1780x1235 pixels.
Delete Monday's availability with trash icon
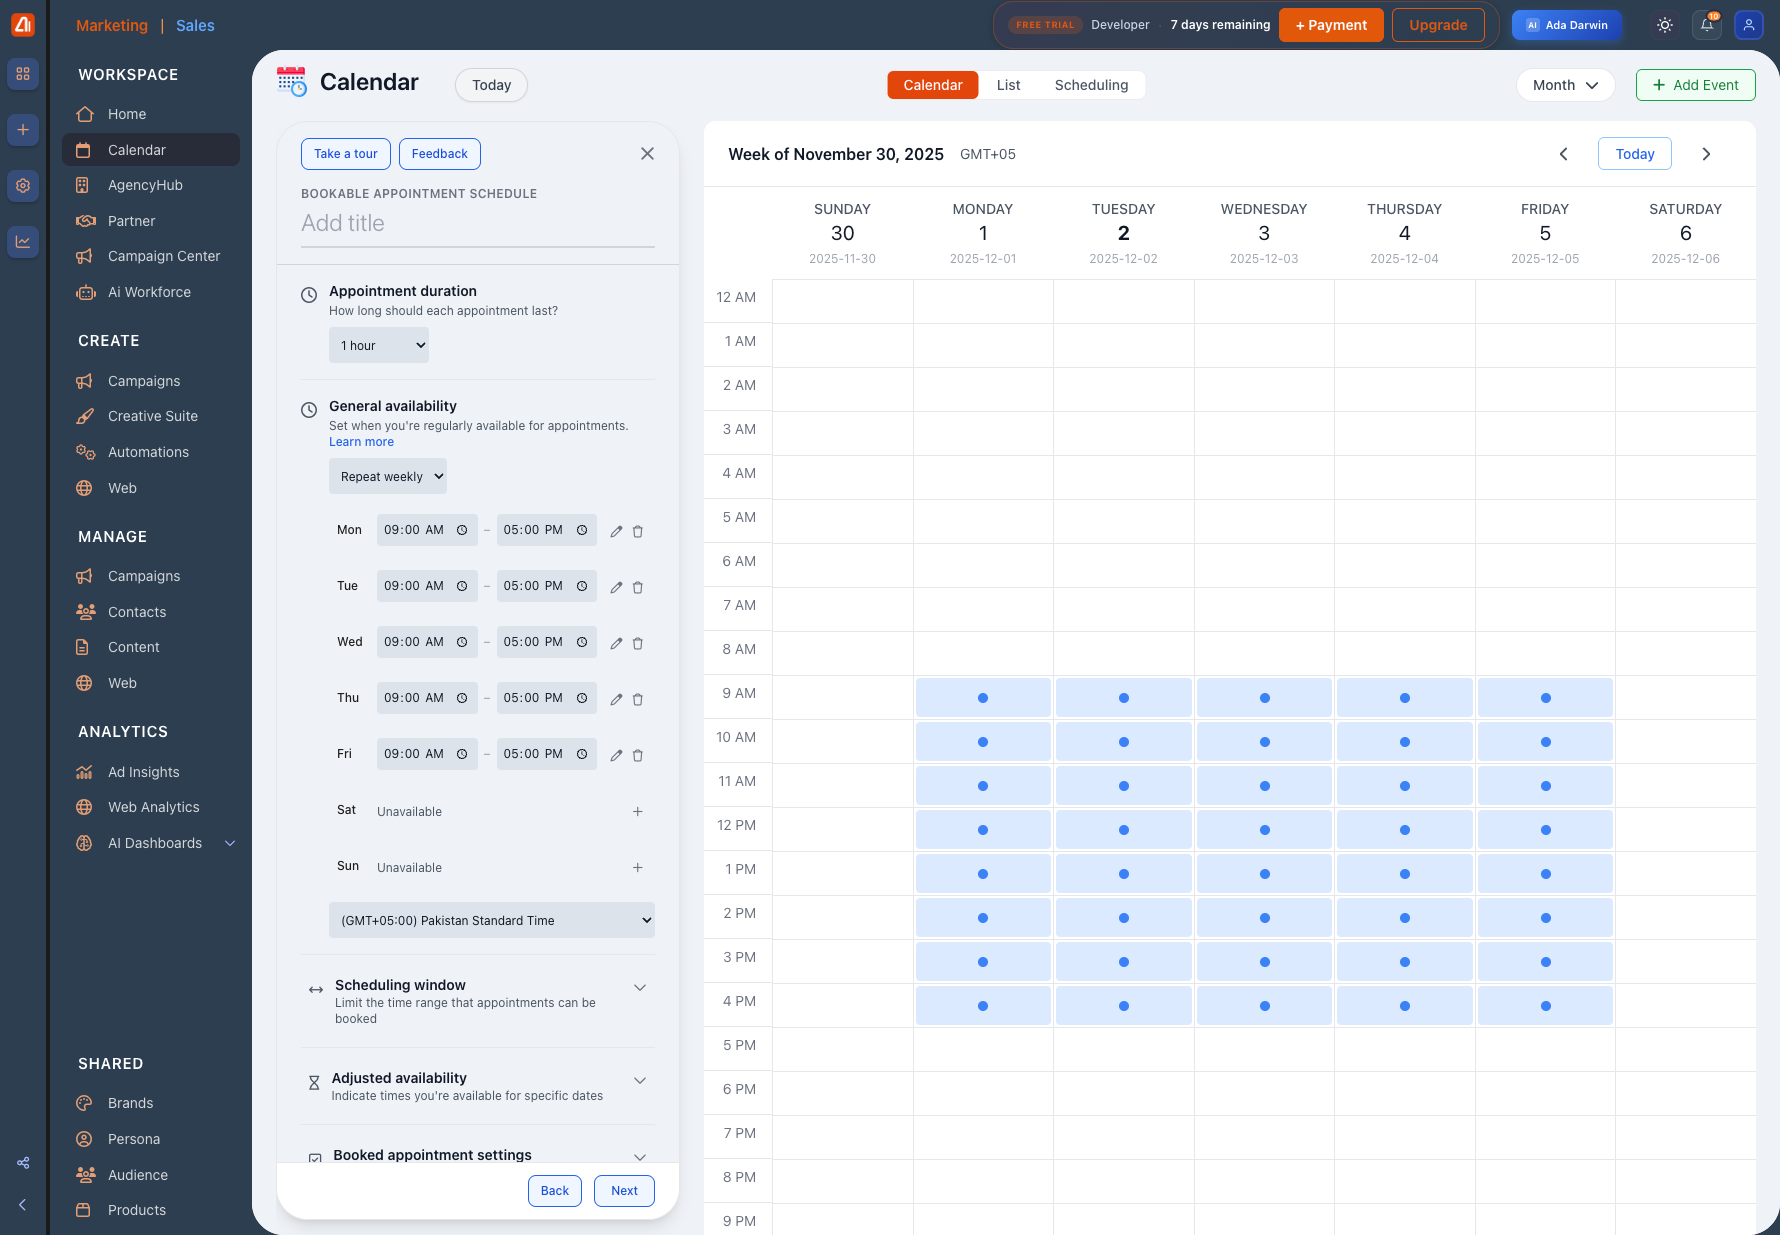[638, 531]
